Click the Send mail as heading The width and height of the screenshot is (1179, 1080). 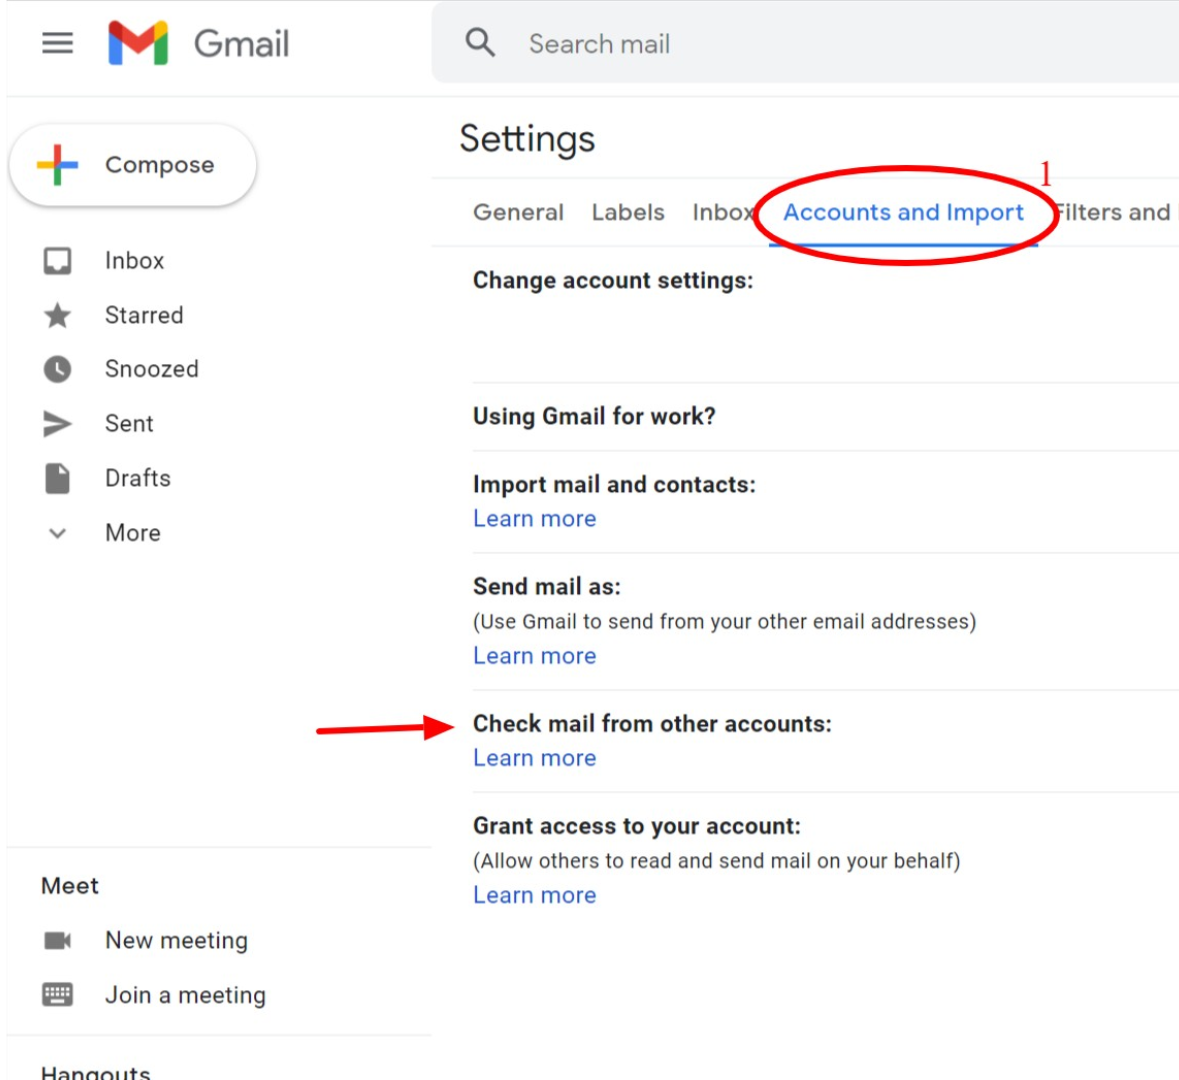pos(547,587)
